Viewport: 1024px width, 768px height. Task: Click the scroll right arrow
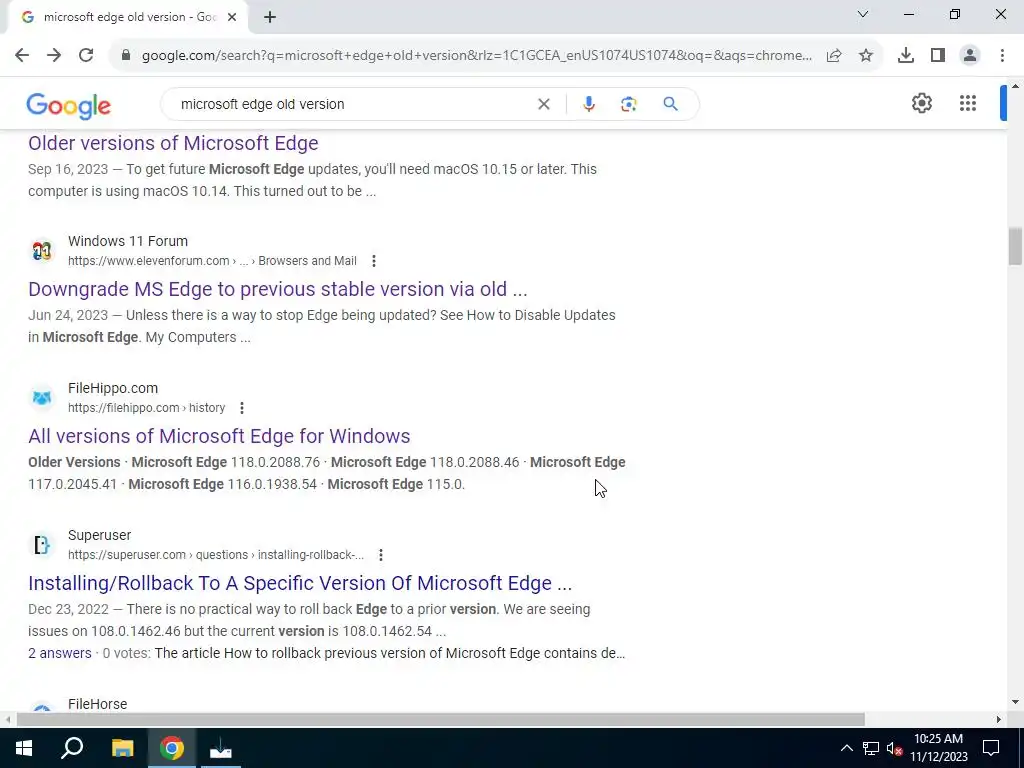(x=999, y=720)
